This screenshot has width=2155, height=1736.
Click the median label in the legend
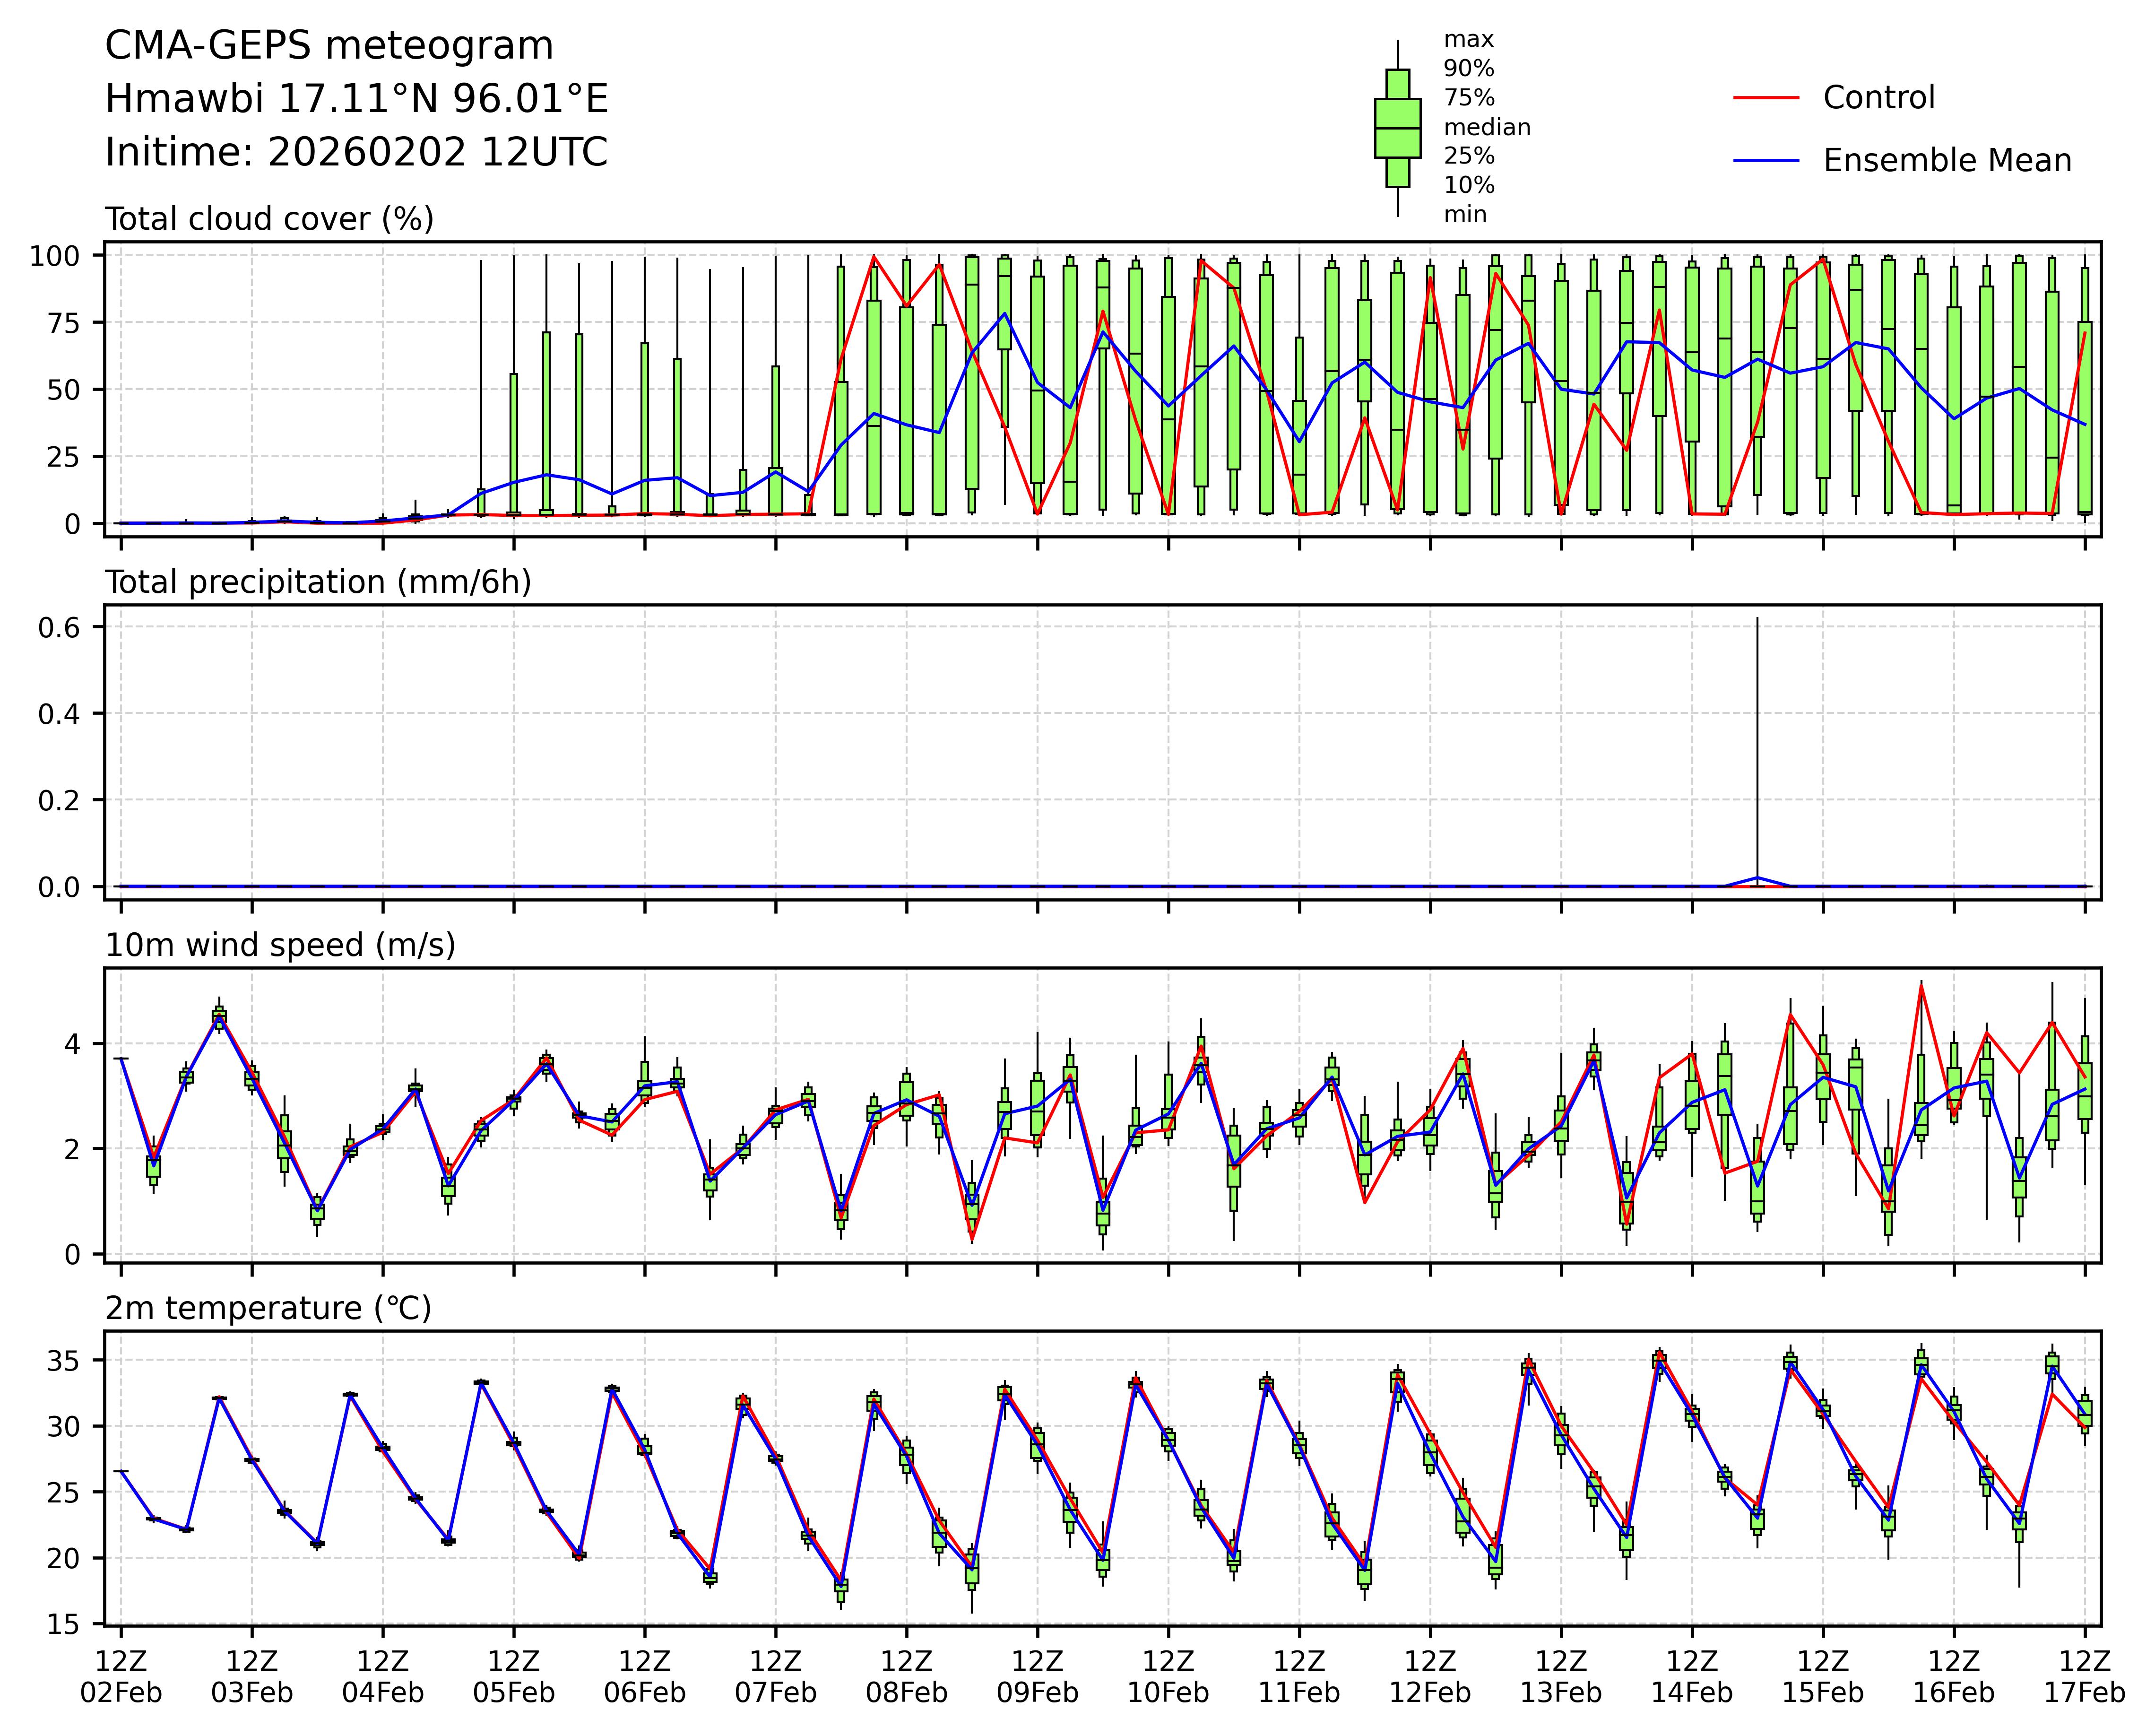click(1486, 128)
